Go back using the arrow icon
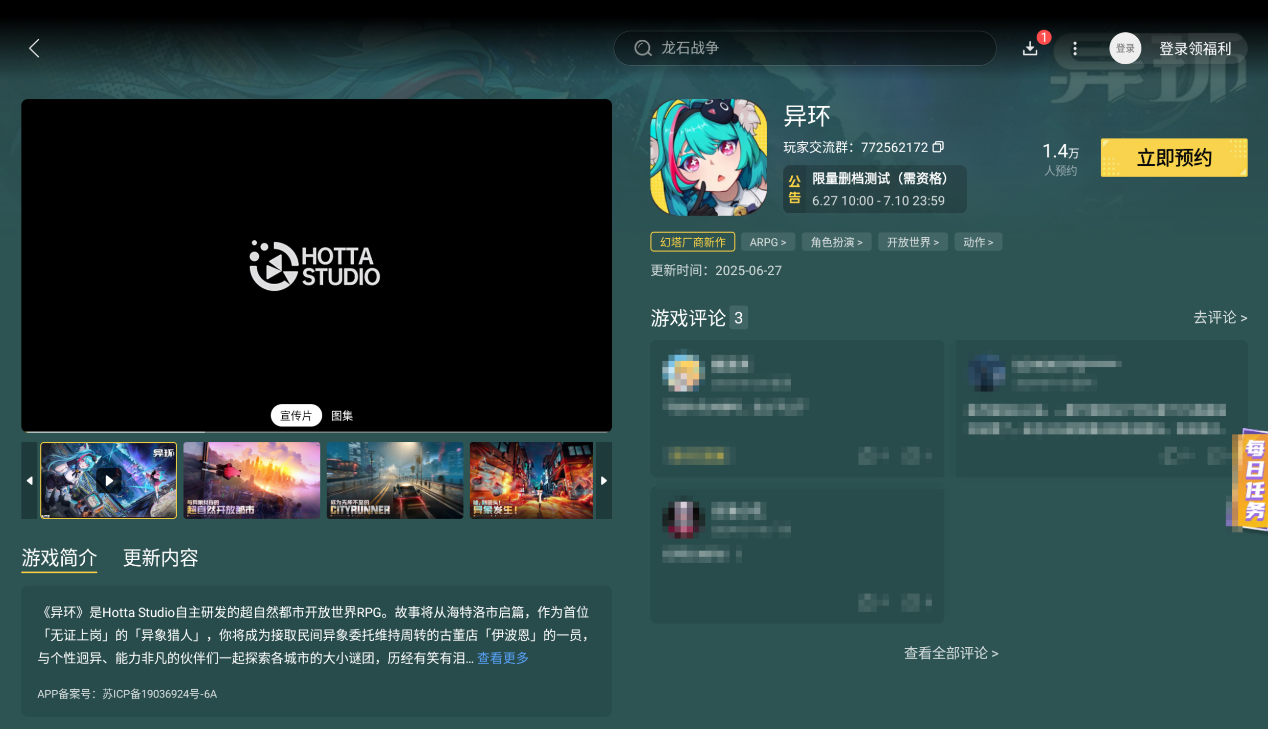 click(x=33, y=47)
